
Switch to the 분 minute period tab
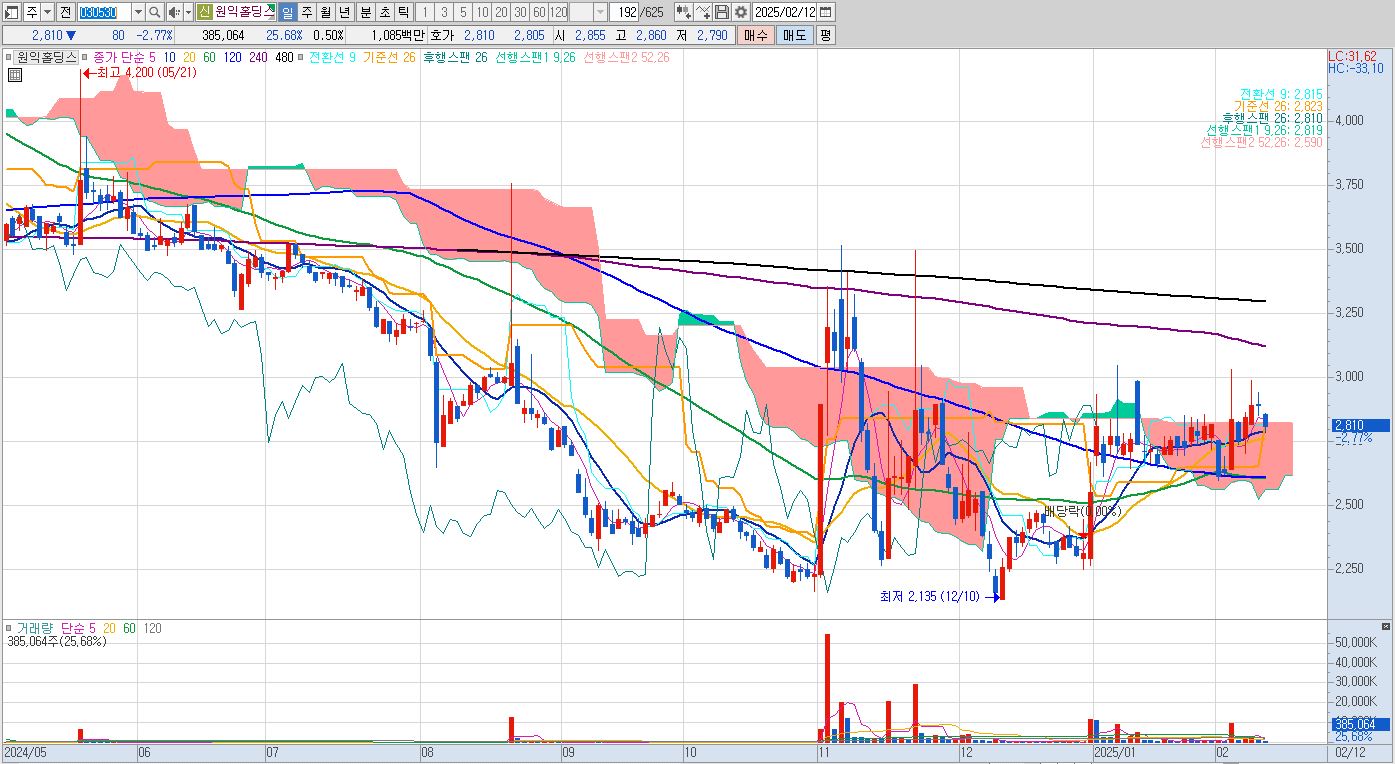pos(365,12)
